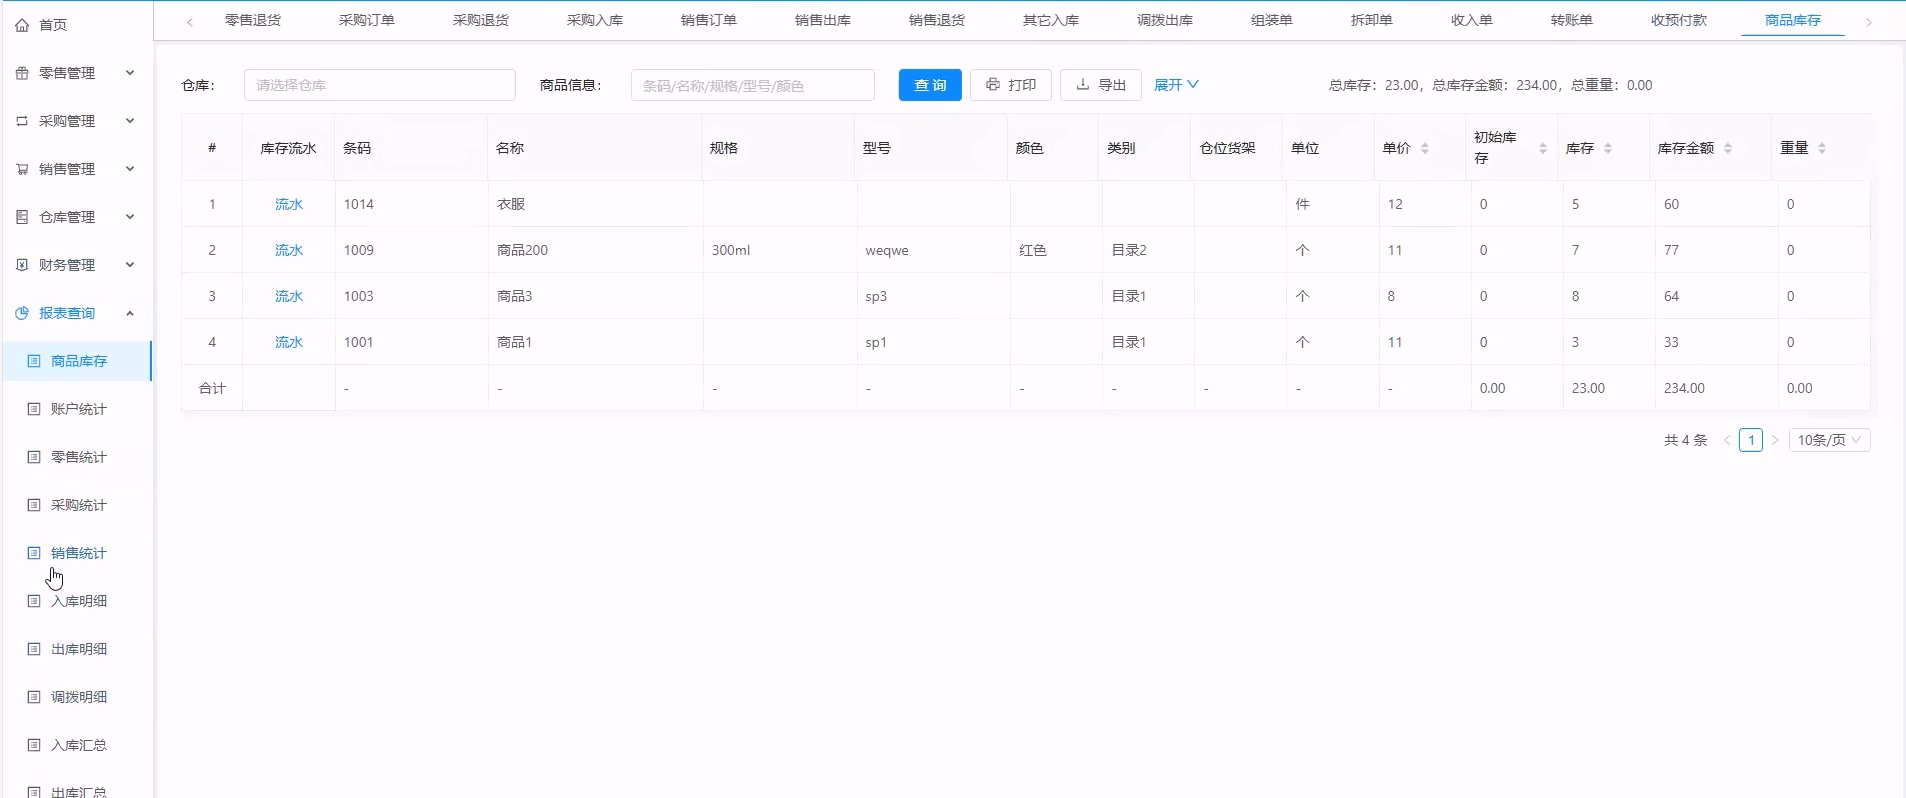The image size is (1906, 798).
Task: Click the download icon on 导出 button
Action: [x=1082, y=85]
